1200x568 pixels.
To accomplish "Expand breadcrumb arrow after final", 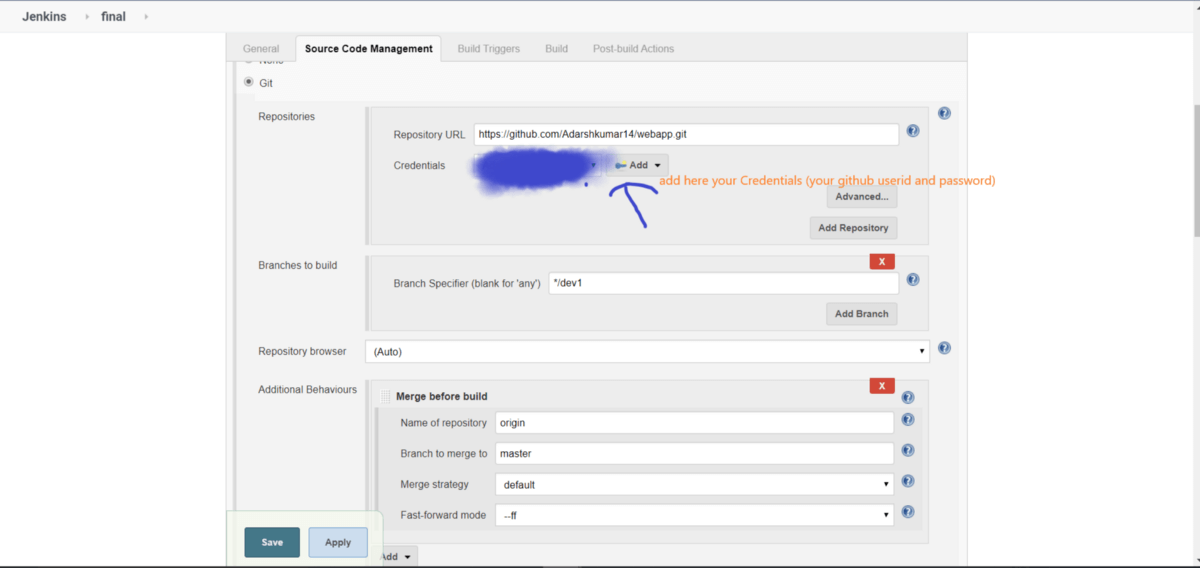I will (x=146, y=16).
